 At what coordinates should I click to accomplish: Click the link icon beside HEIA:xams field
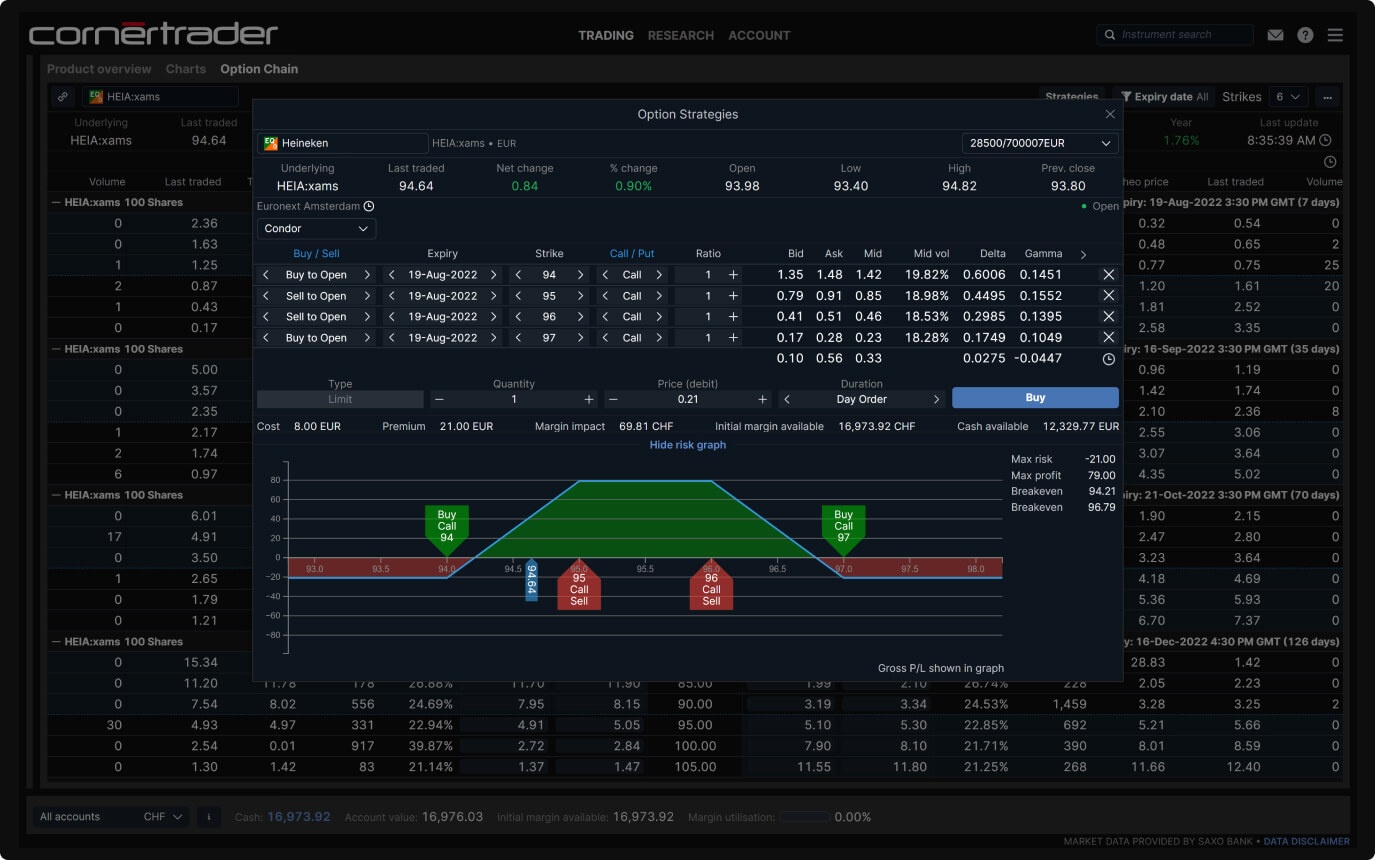pyautogui.click(x=63, y=97)
